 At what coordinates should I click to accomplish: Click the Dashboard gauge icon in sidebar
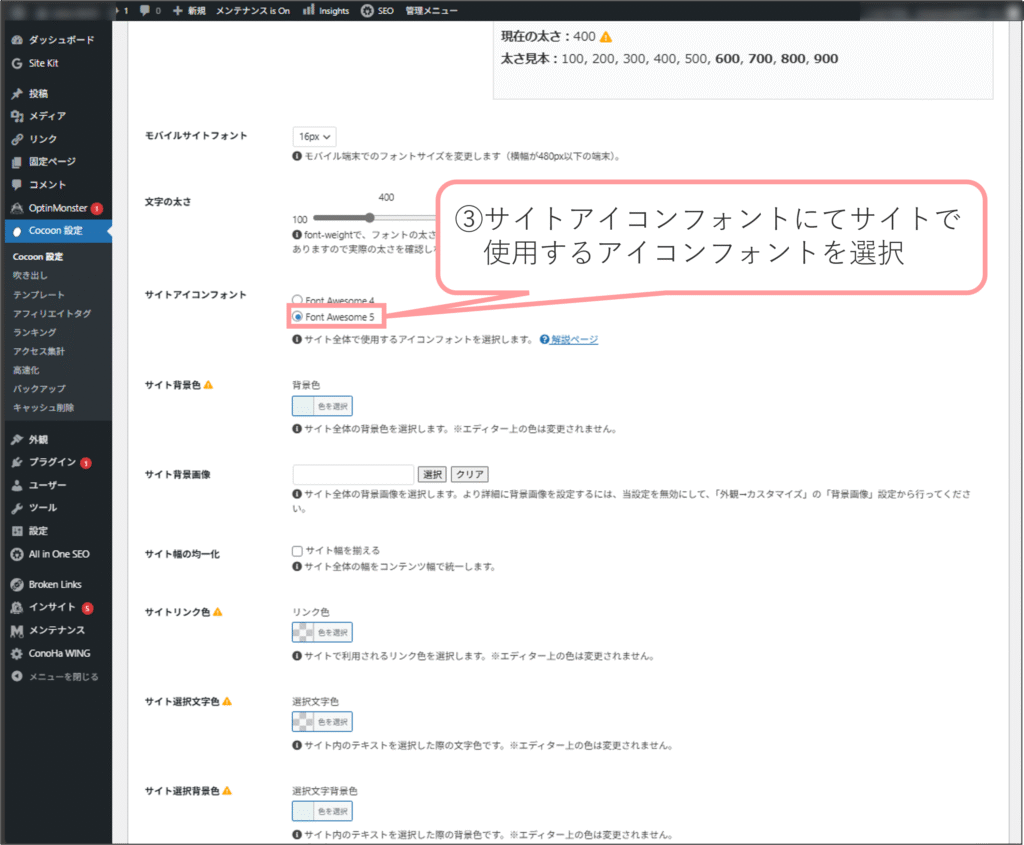pos(17,40)
